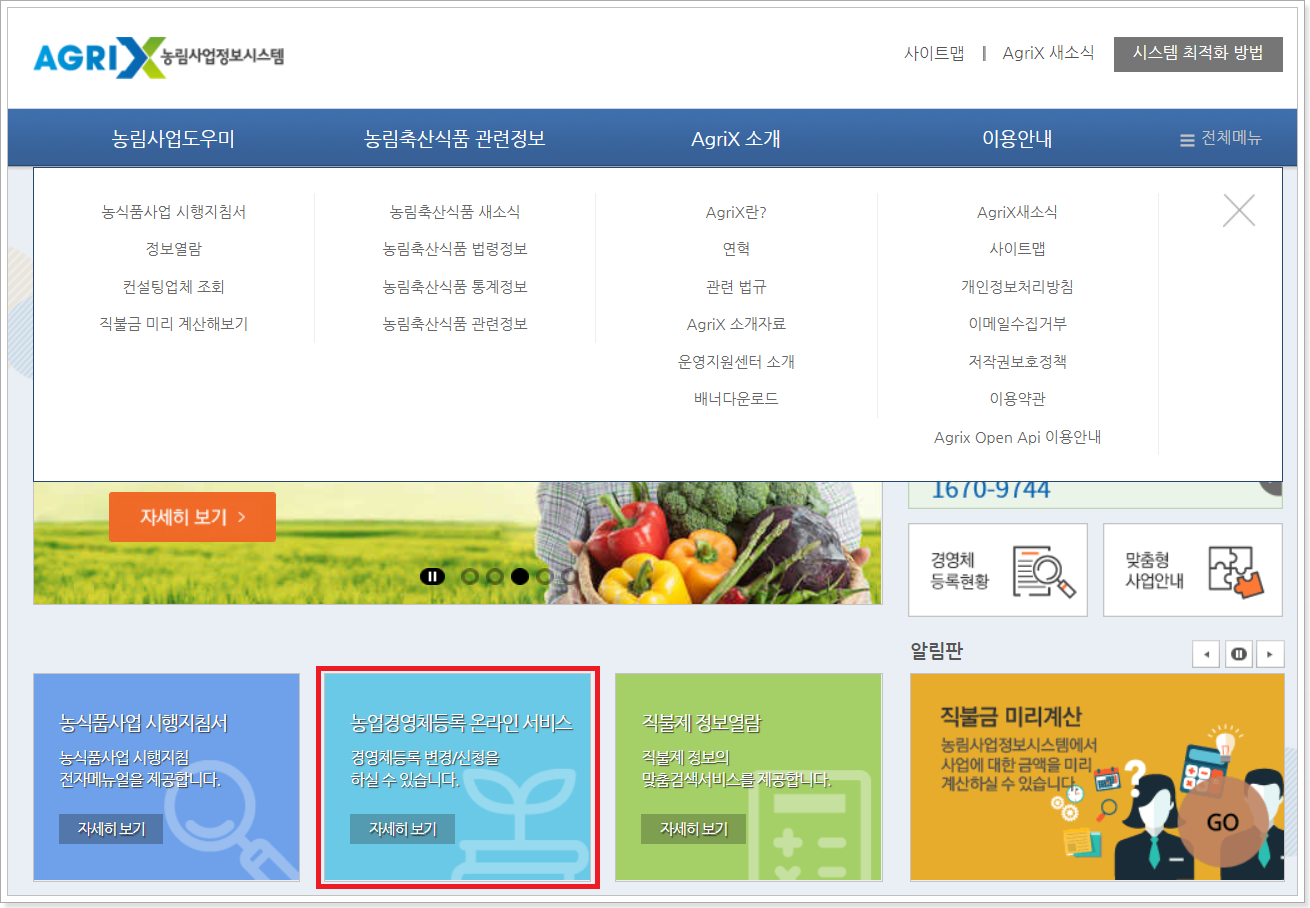Viewport: 1310px width, 908px height.
Task: Open the AgriX 소개 dropdown menu
Action: [734, 138]
